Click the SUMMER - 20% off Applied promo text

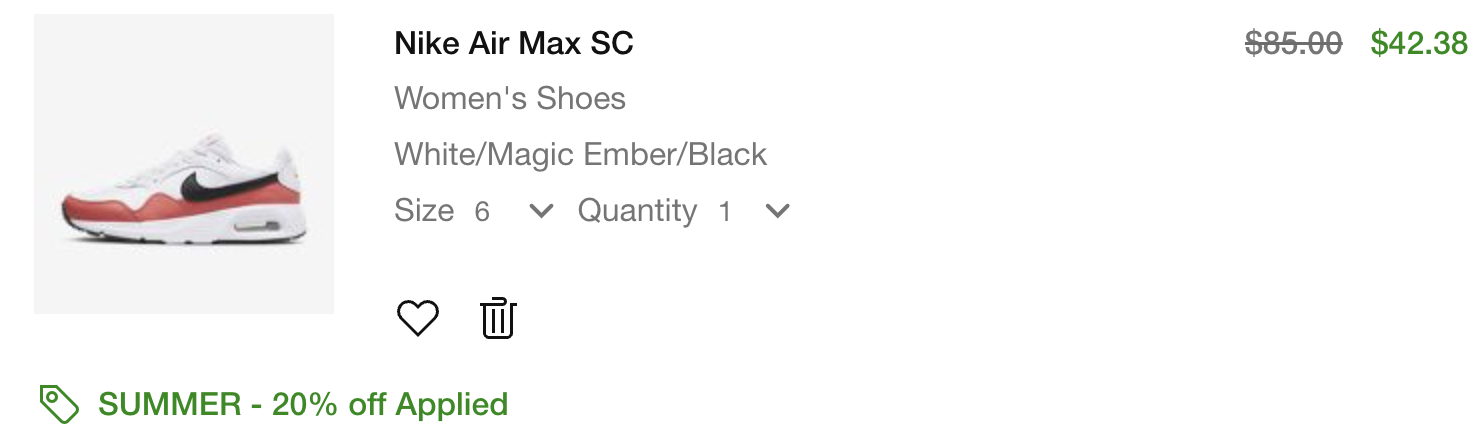pos(303,404)
